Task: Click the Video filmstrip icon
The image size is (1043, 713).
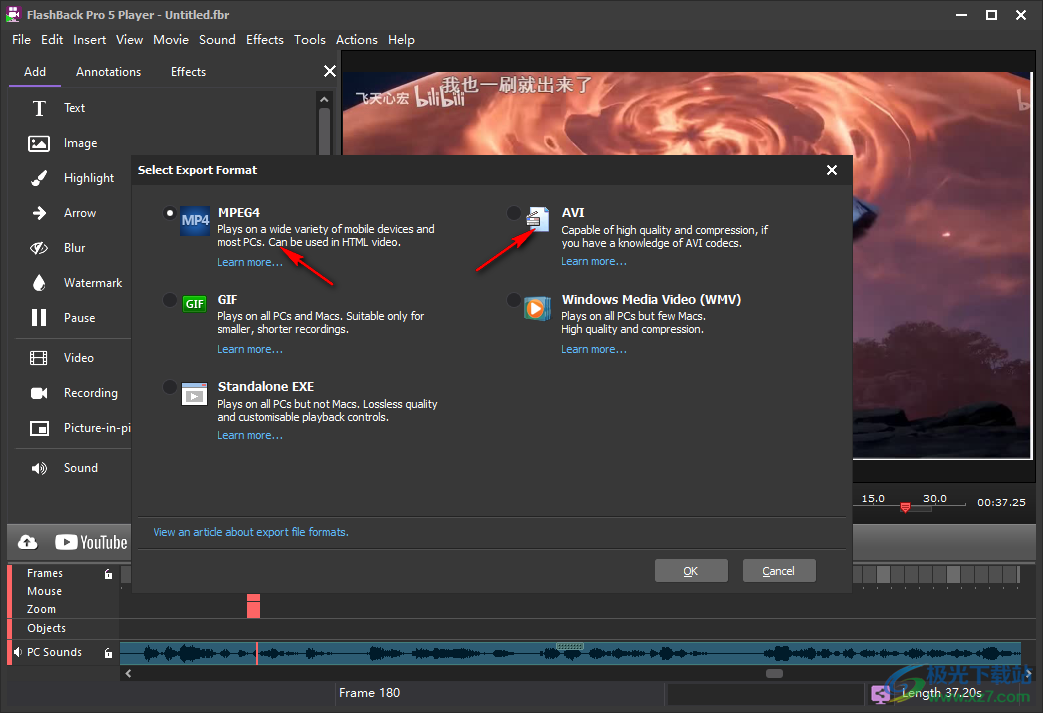Action: point(39,358)
